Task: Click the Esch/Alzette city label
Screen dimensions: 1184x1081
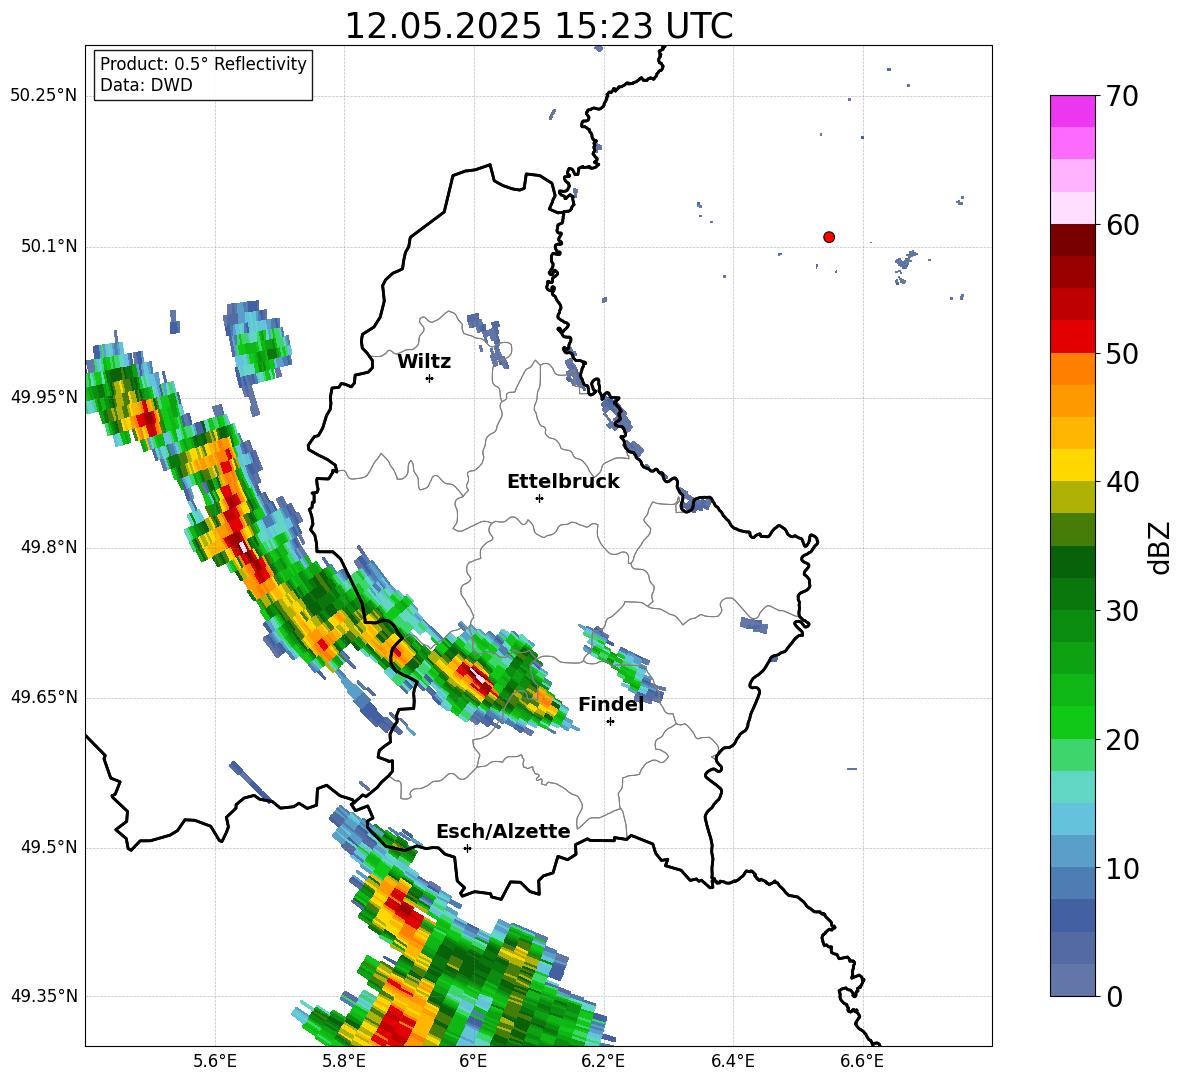Action: point(503,832)
